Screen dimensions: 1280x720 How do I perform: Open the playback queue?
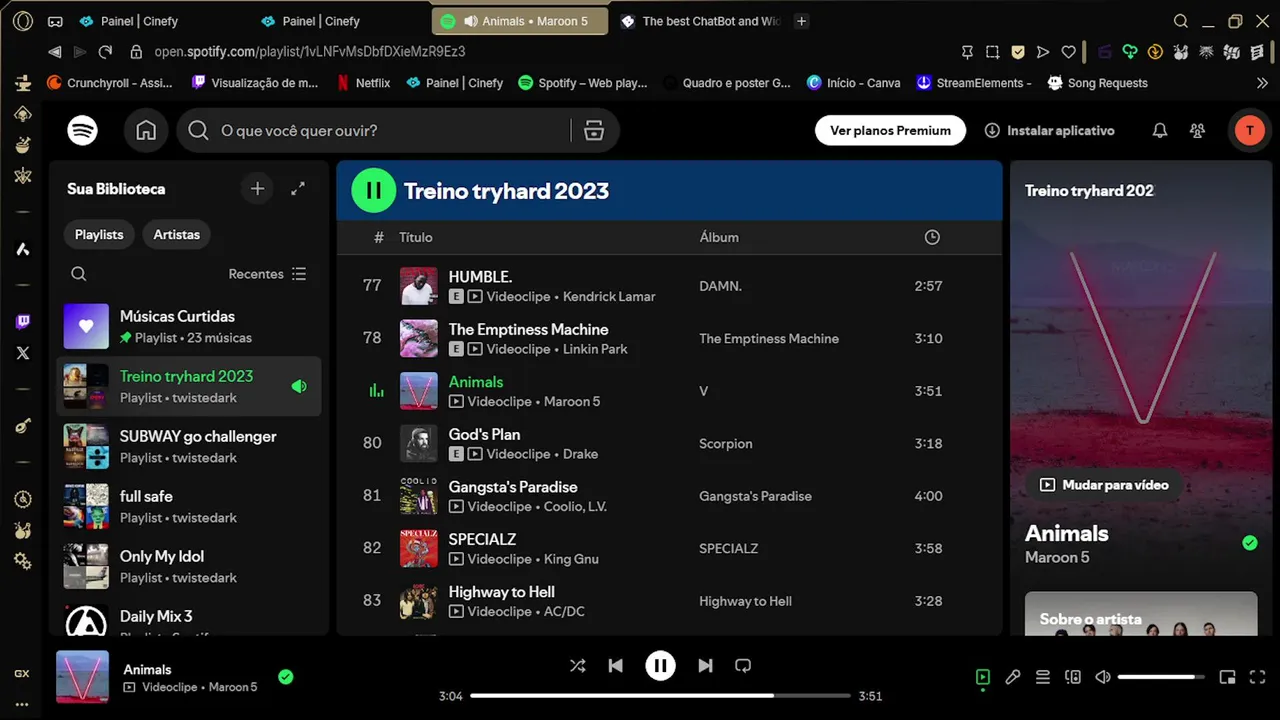(x=1043, y=677)
